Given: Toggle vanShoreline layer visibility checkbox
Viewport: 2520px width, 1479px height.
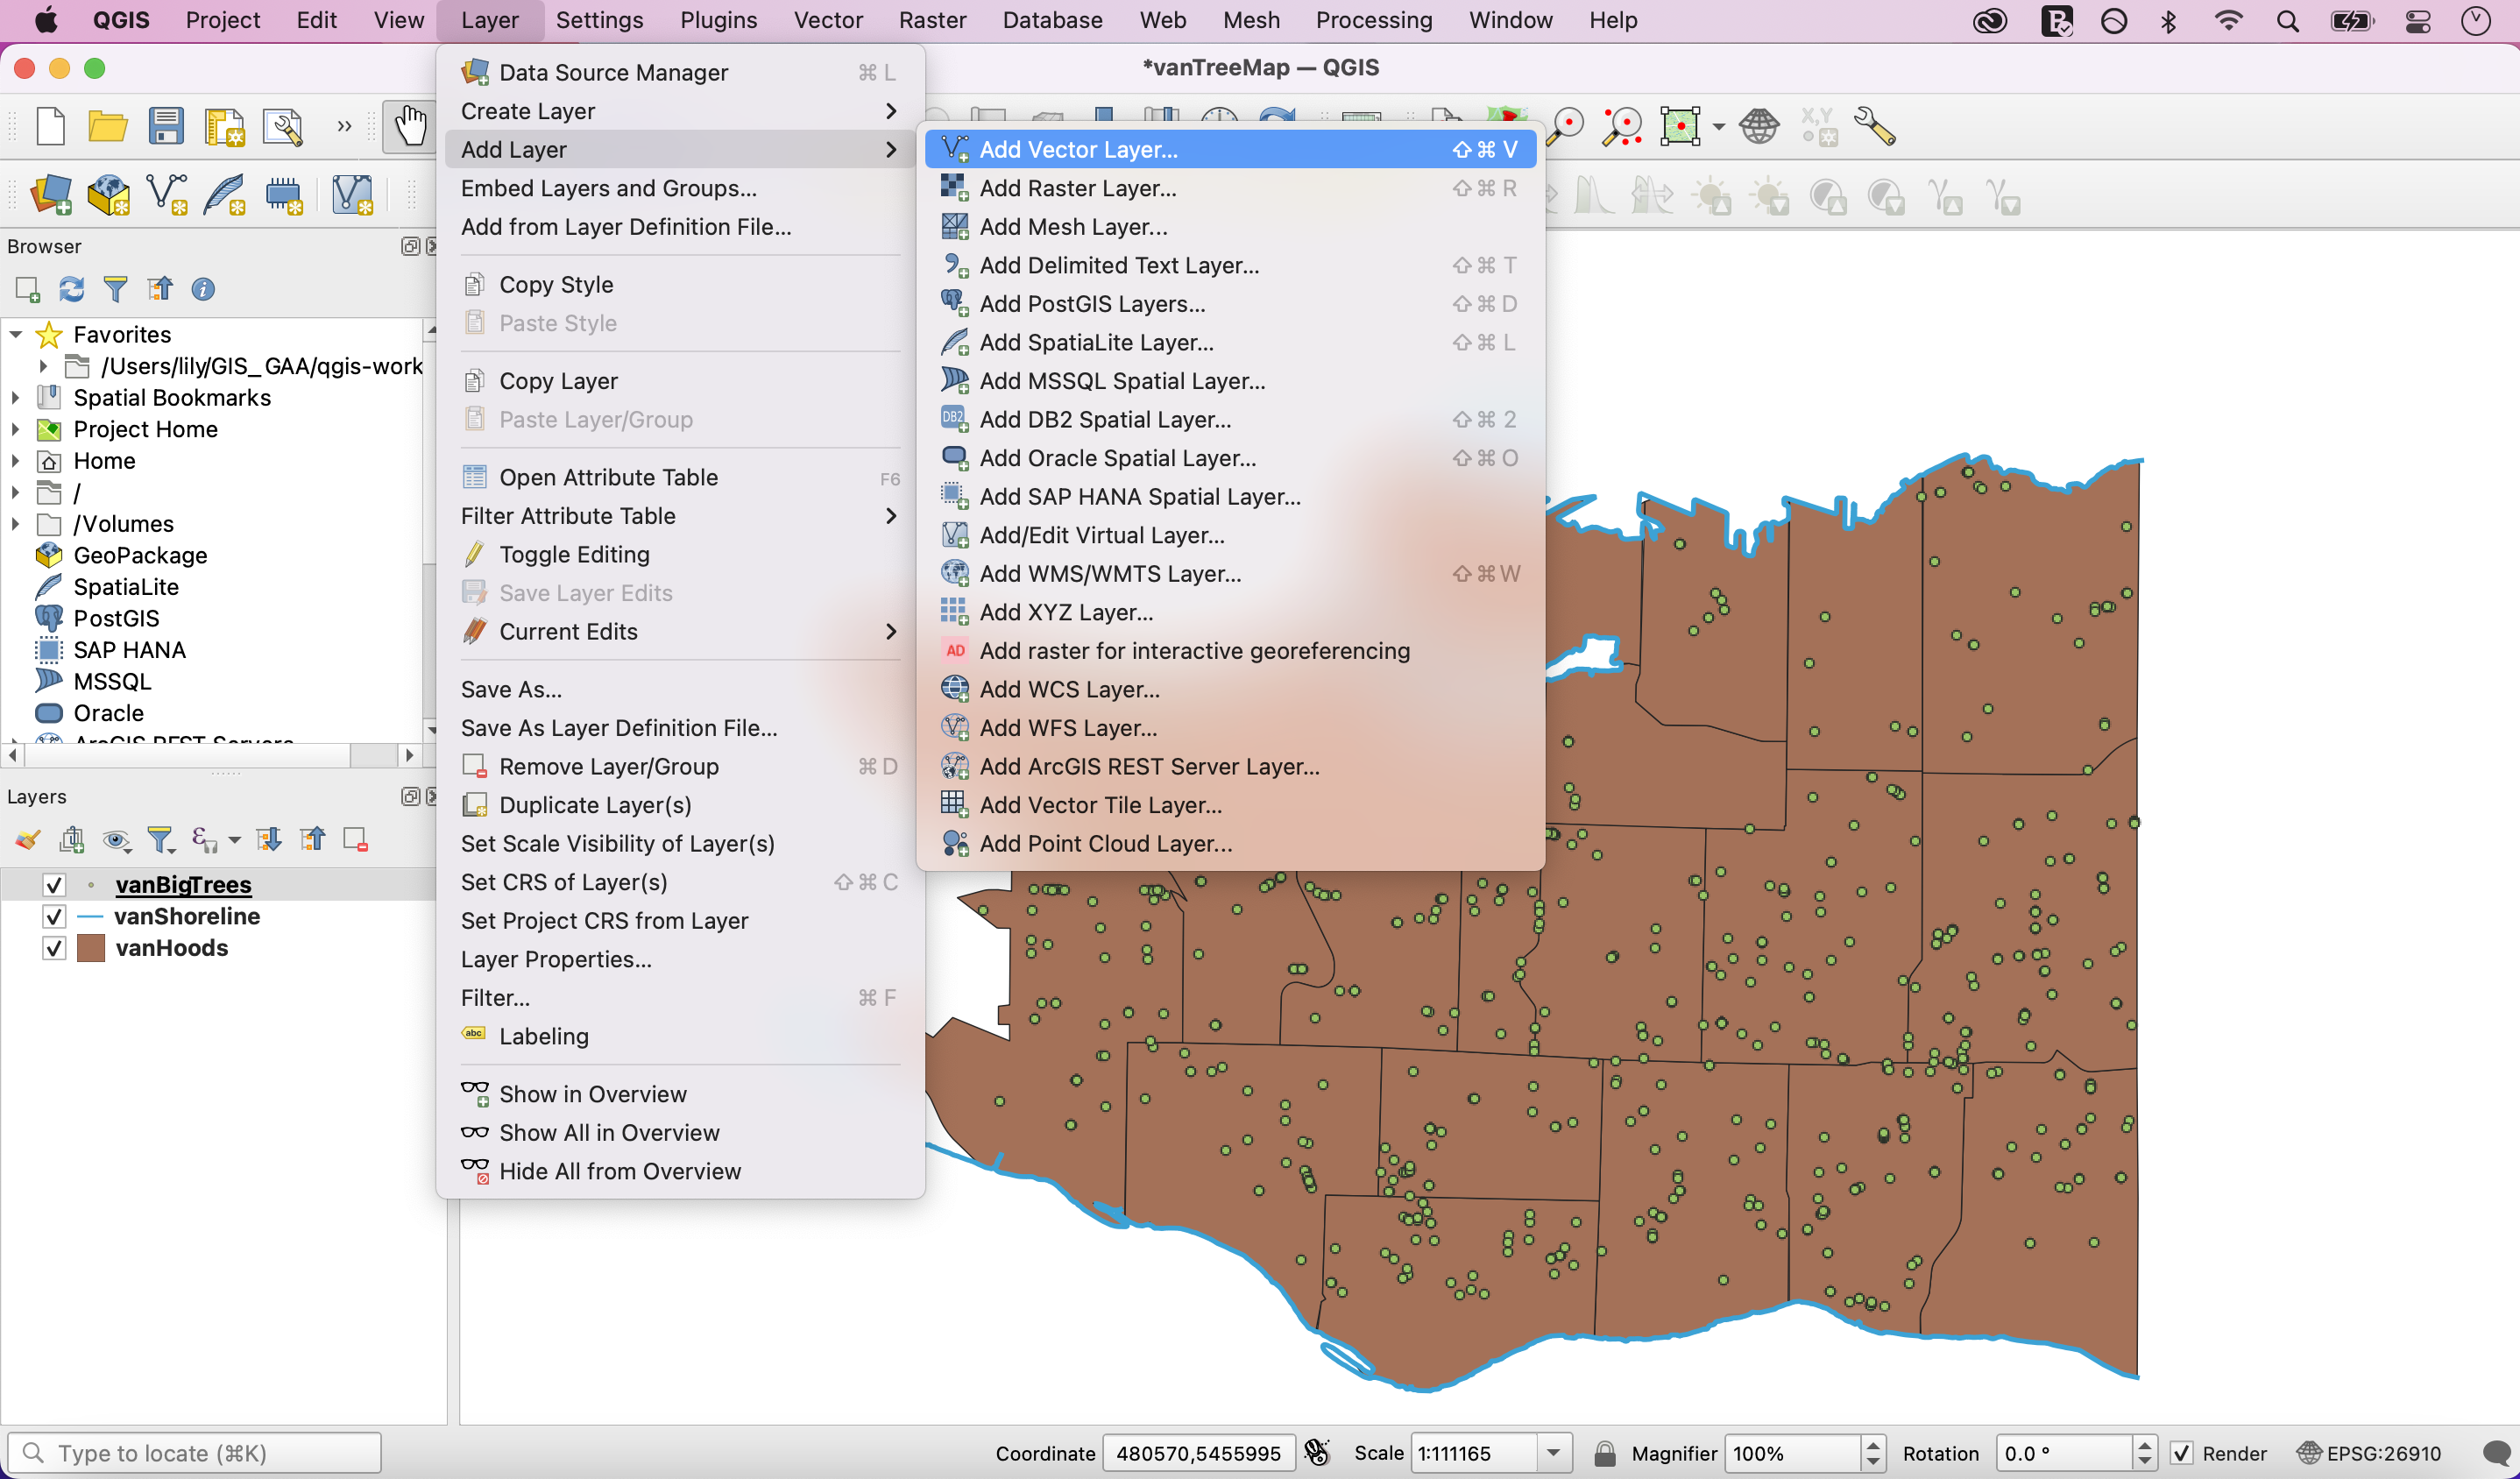Looking at the screenshot, I should point(54,916).
